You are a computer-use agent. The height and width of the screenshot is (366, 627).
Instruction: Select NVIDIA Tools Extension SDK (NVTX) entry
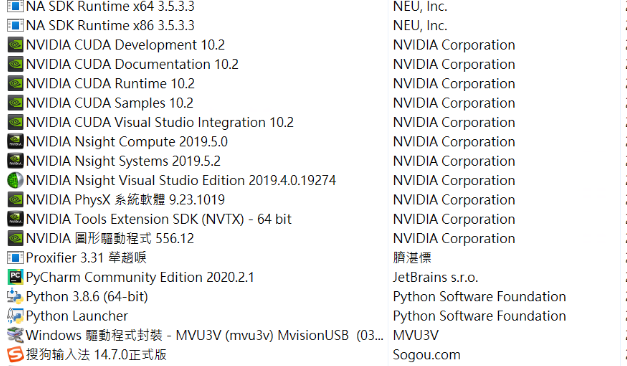[159, 219]
